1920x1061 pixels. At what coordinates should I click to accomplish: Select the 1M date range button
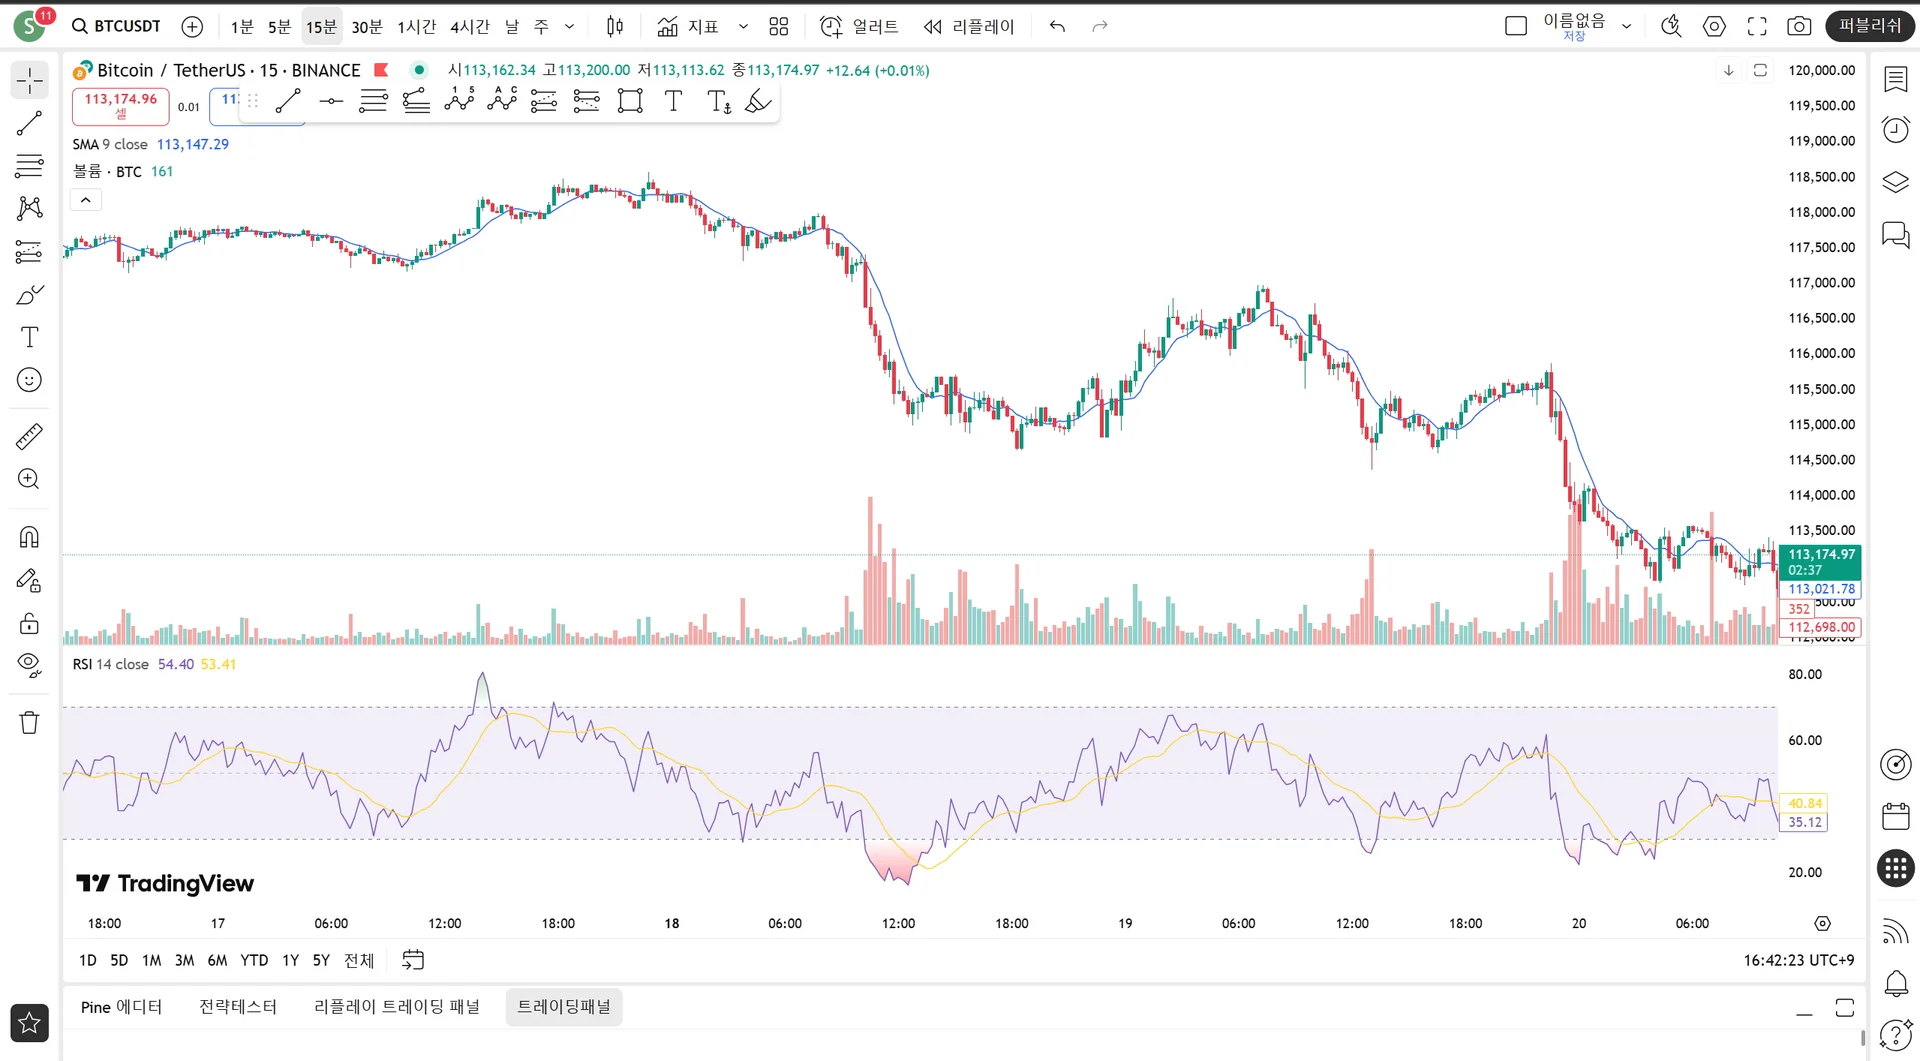pyautogui.click(x=151, y=960)
